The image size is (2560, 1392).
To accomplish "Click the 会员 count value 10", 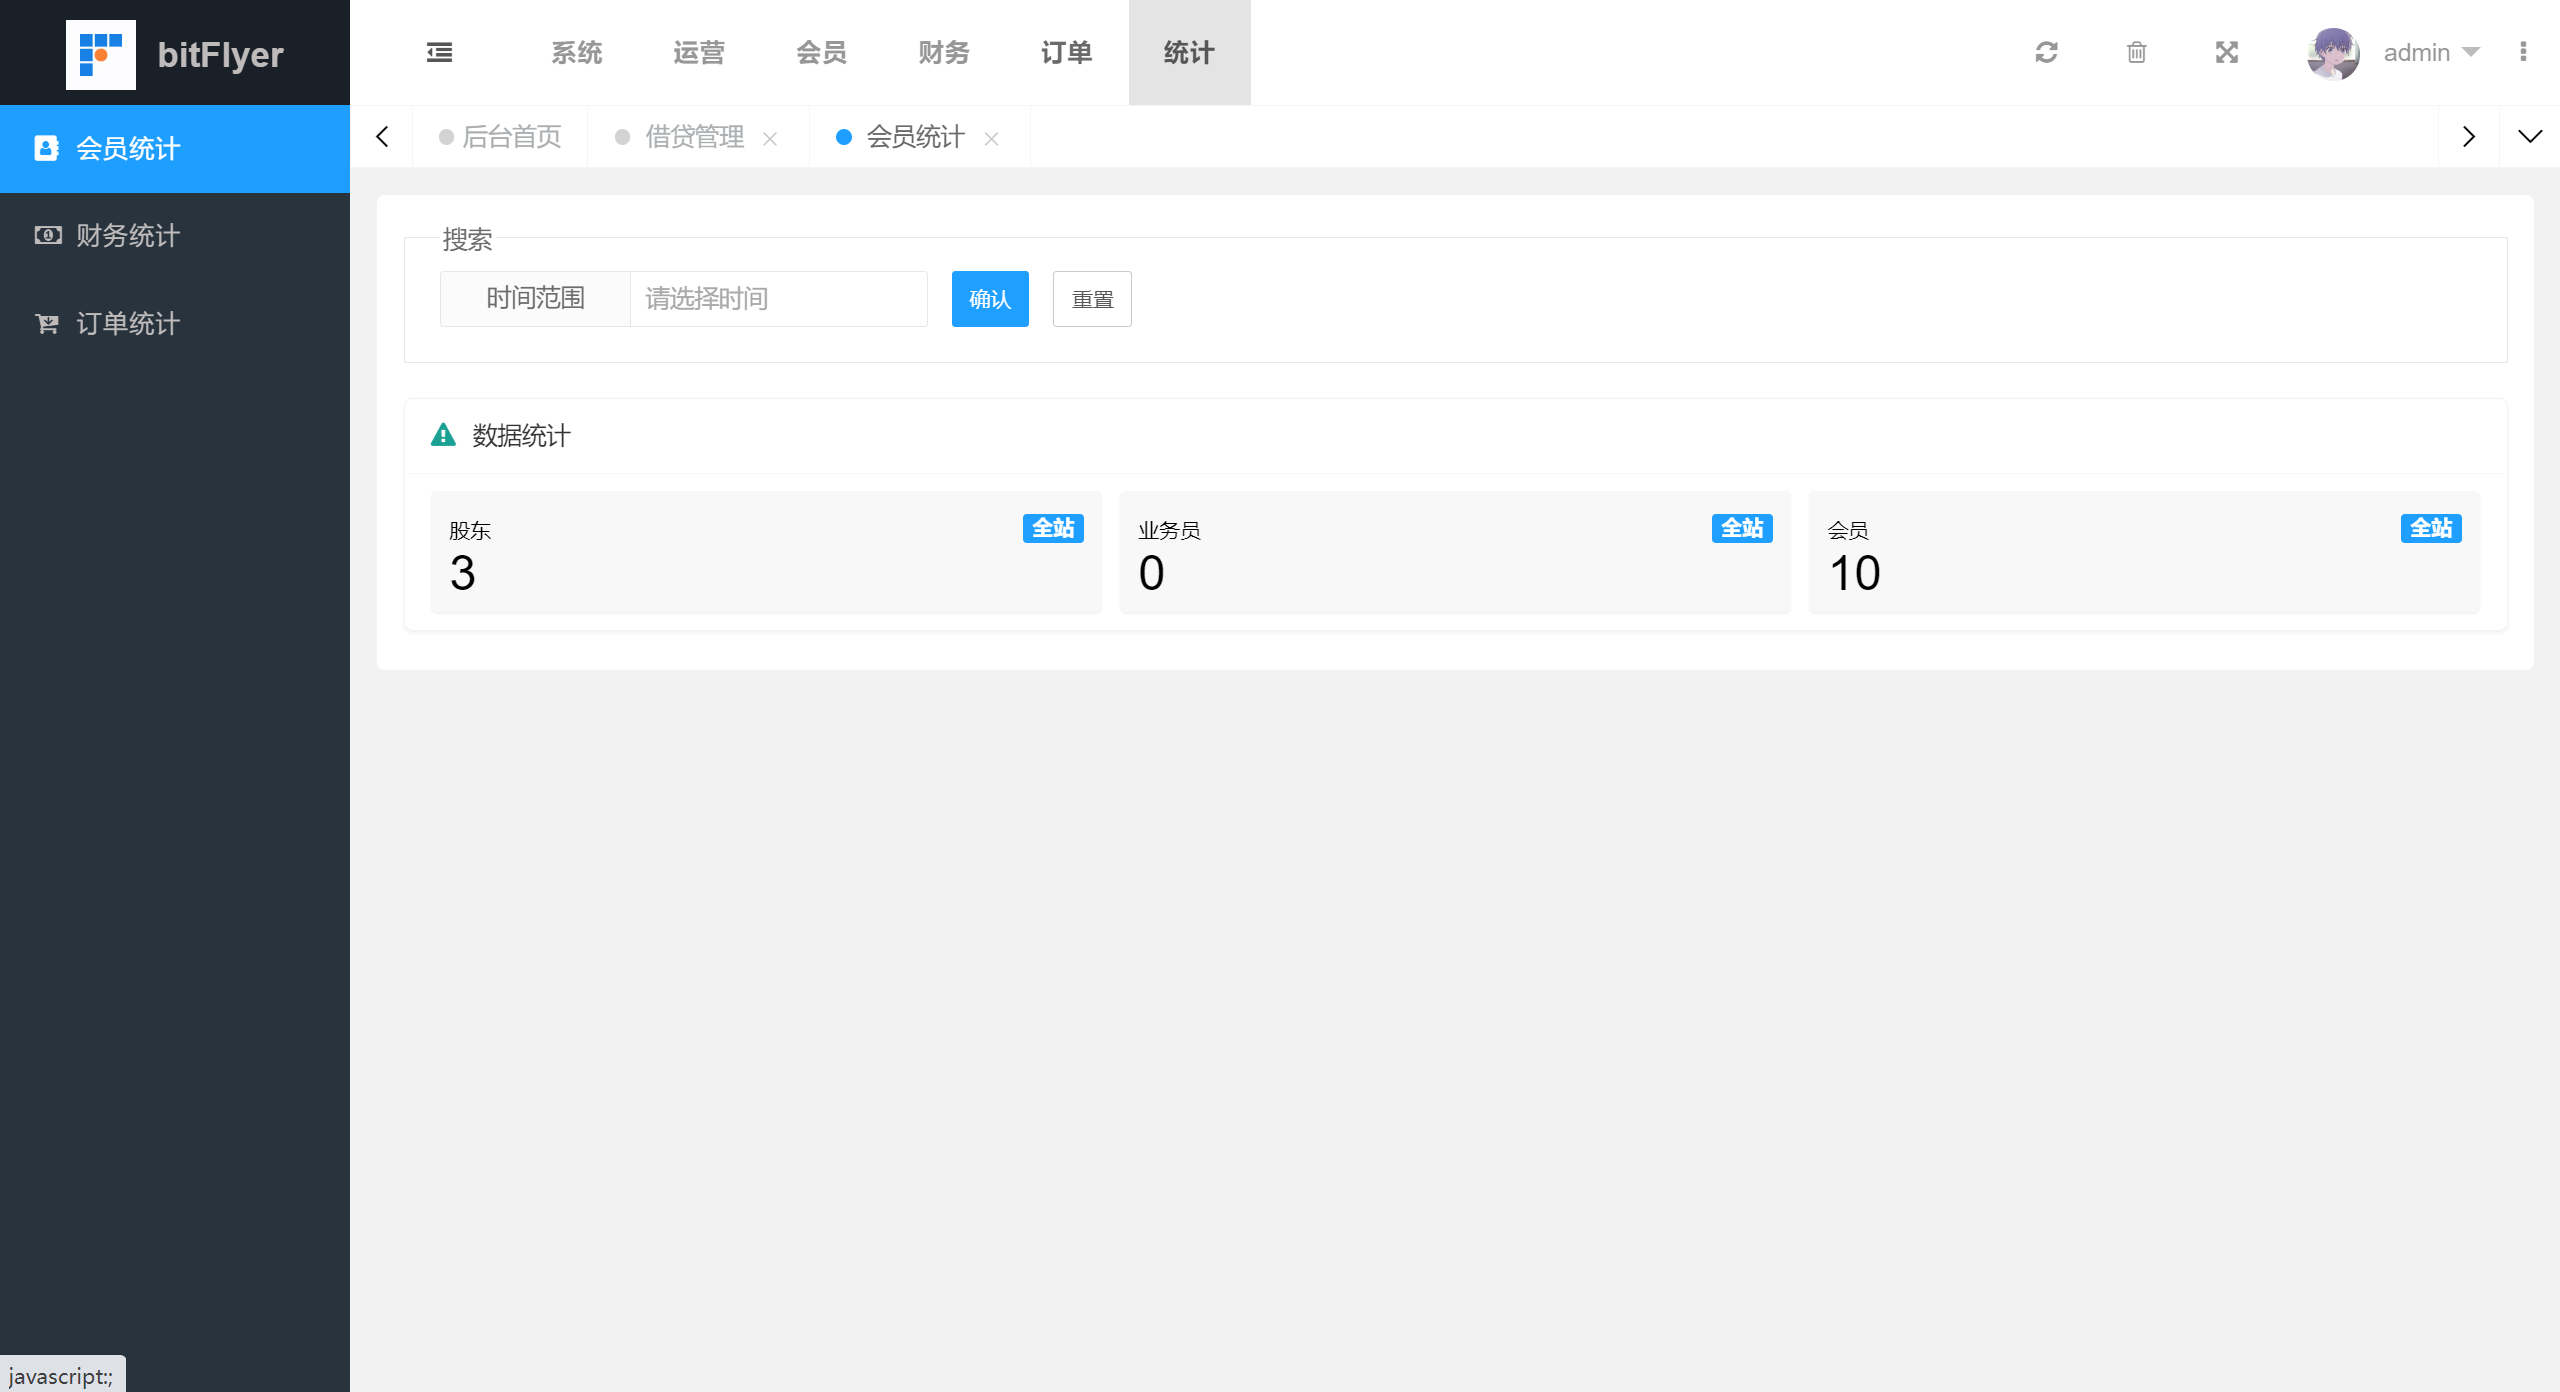I will point(1855,573).
